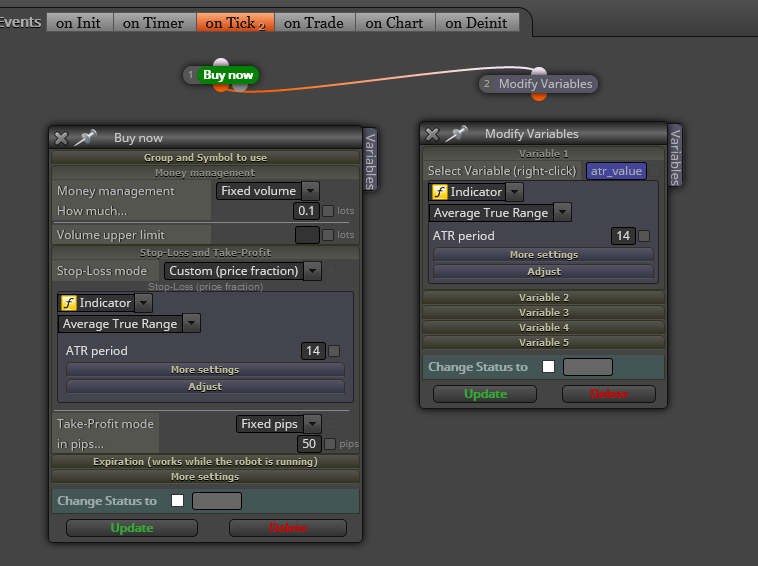The height and width of the screenshot is (566, 758).
Task: Expand Variable 5 section
Action: (x=544, y=342)
